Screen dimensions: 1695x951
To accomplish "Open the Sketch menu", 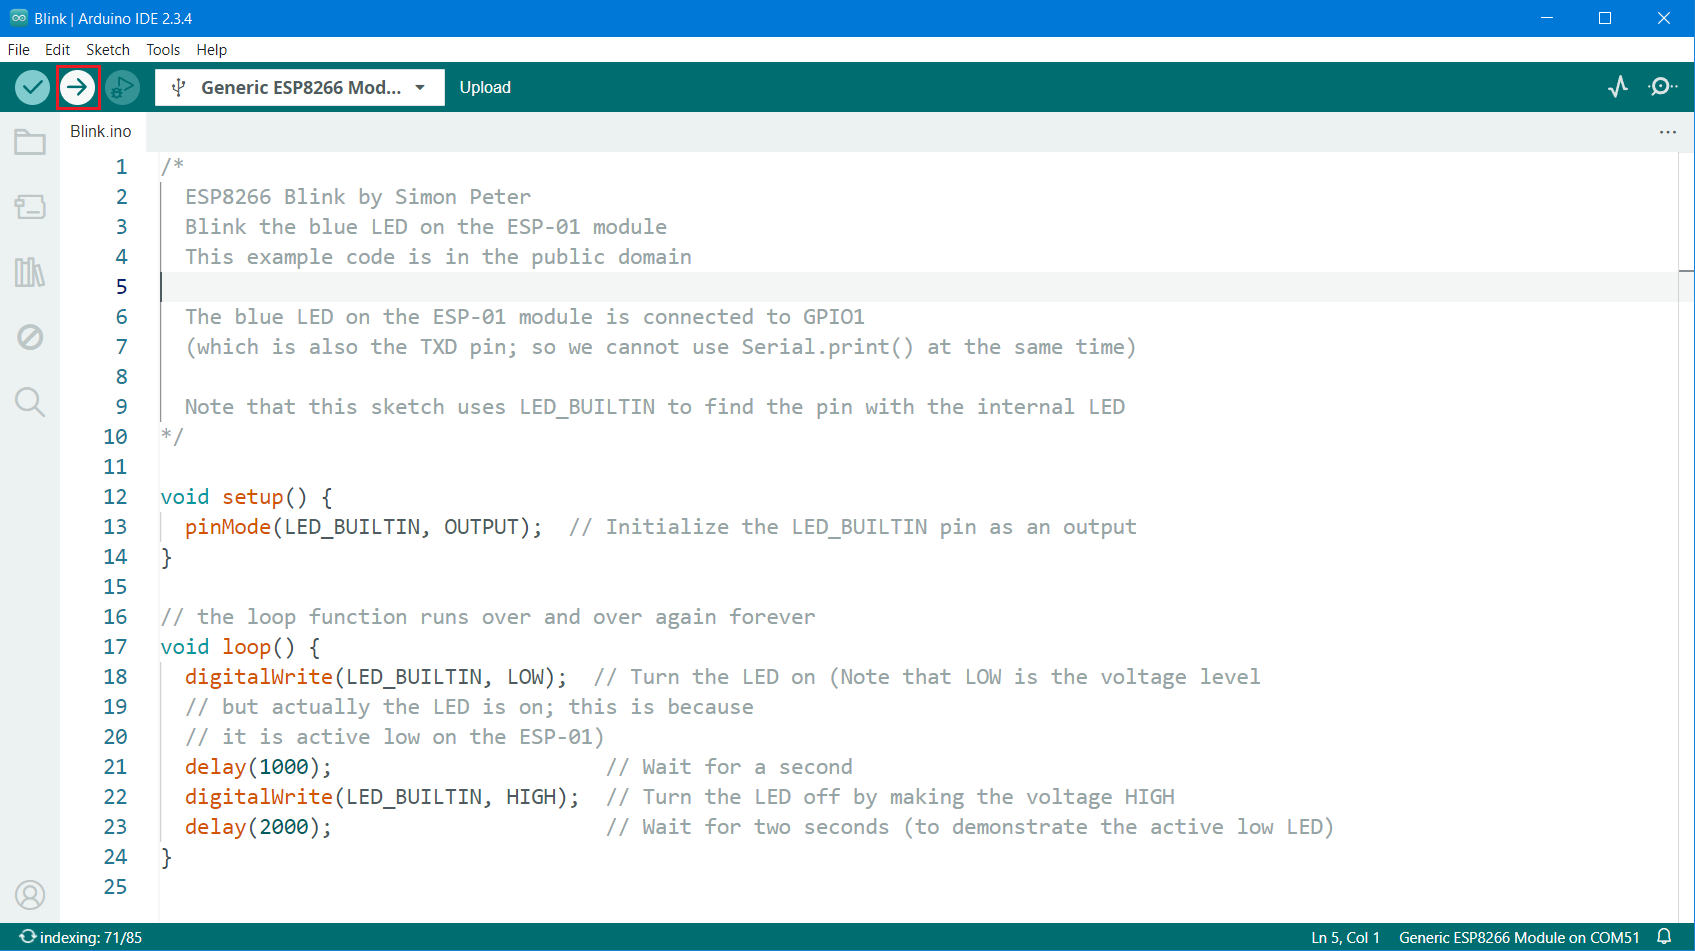I will [x=108, y=50].
